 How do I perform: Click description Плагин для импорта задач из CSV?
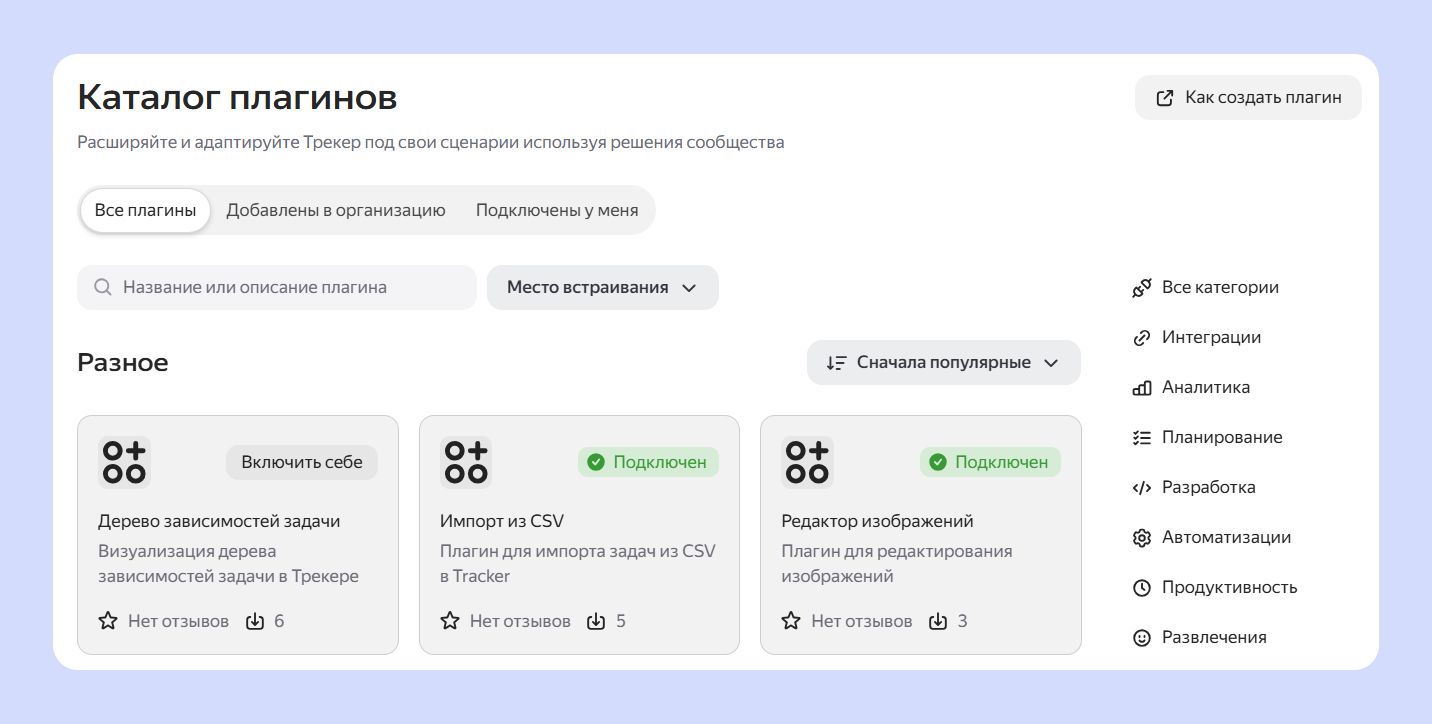coord(578,564)
